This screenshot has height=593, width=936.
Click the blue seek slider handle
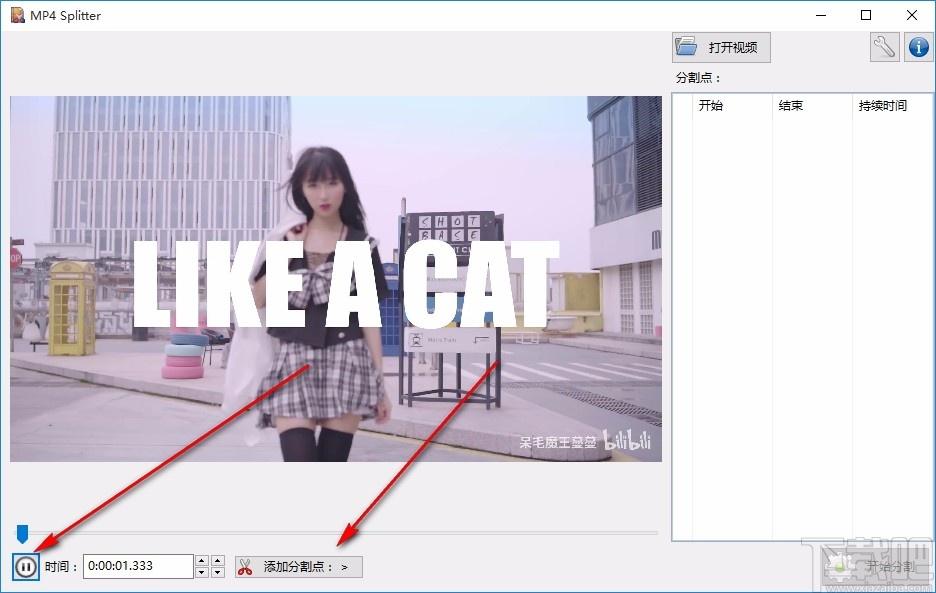22,534
